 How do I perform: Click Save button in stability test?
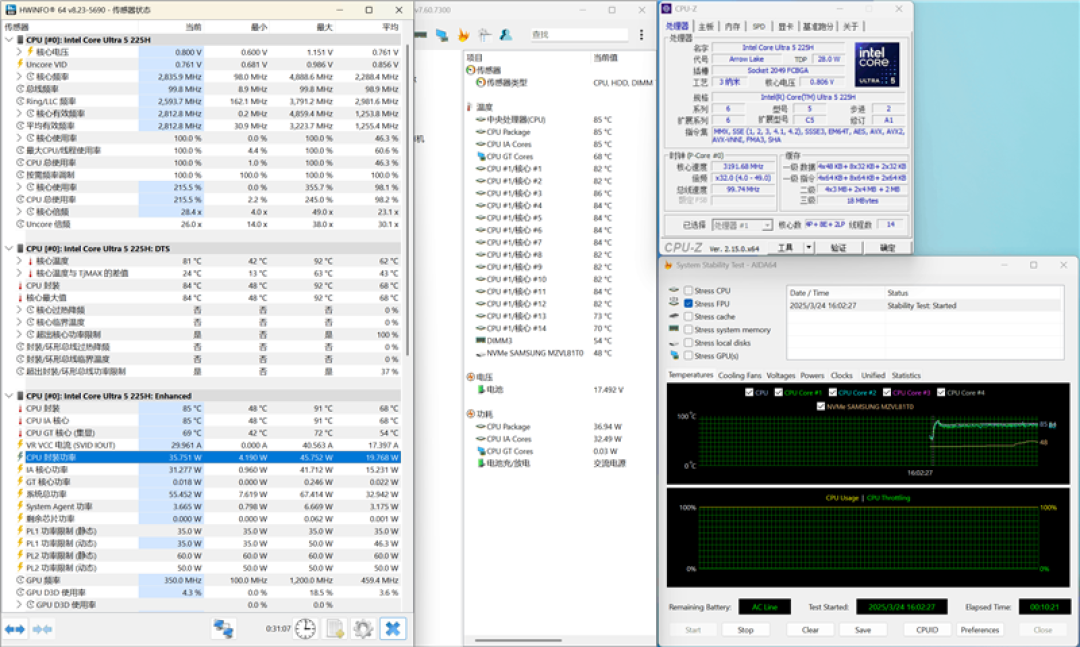pos(863,630)
